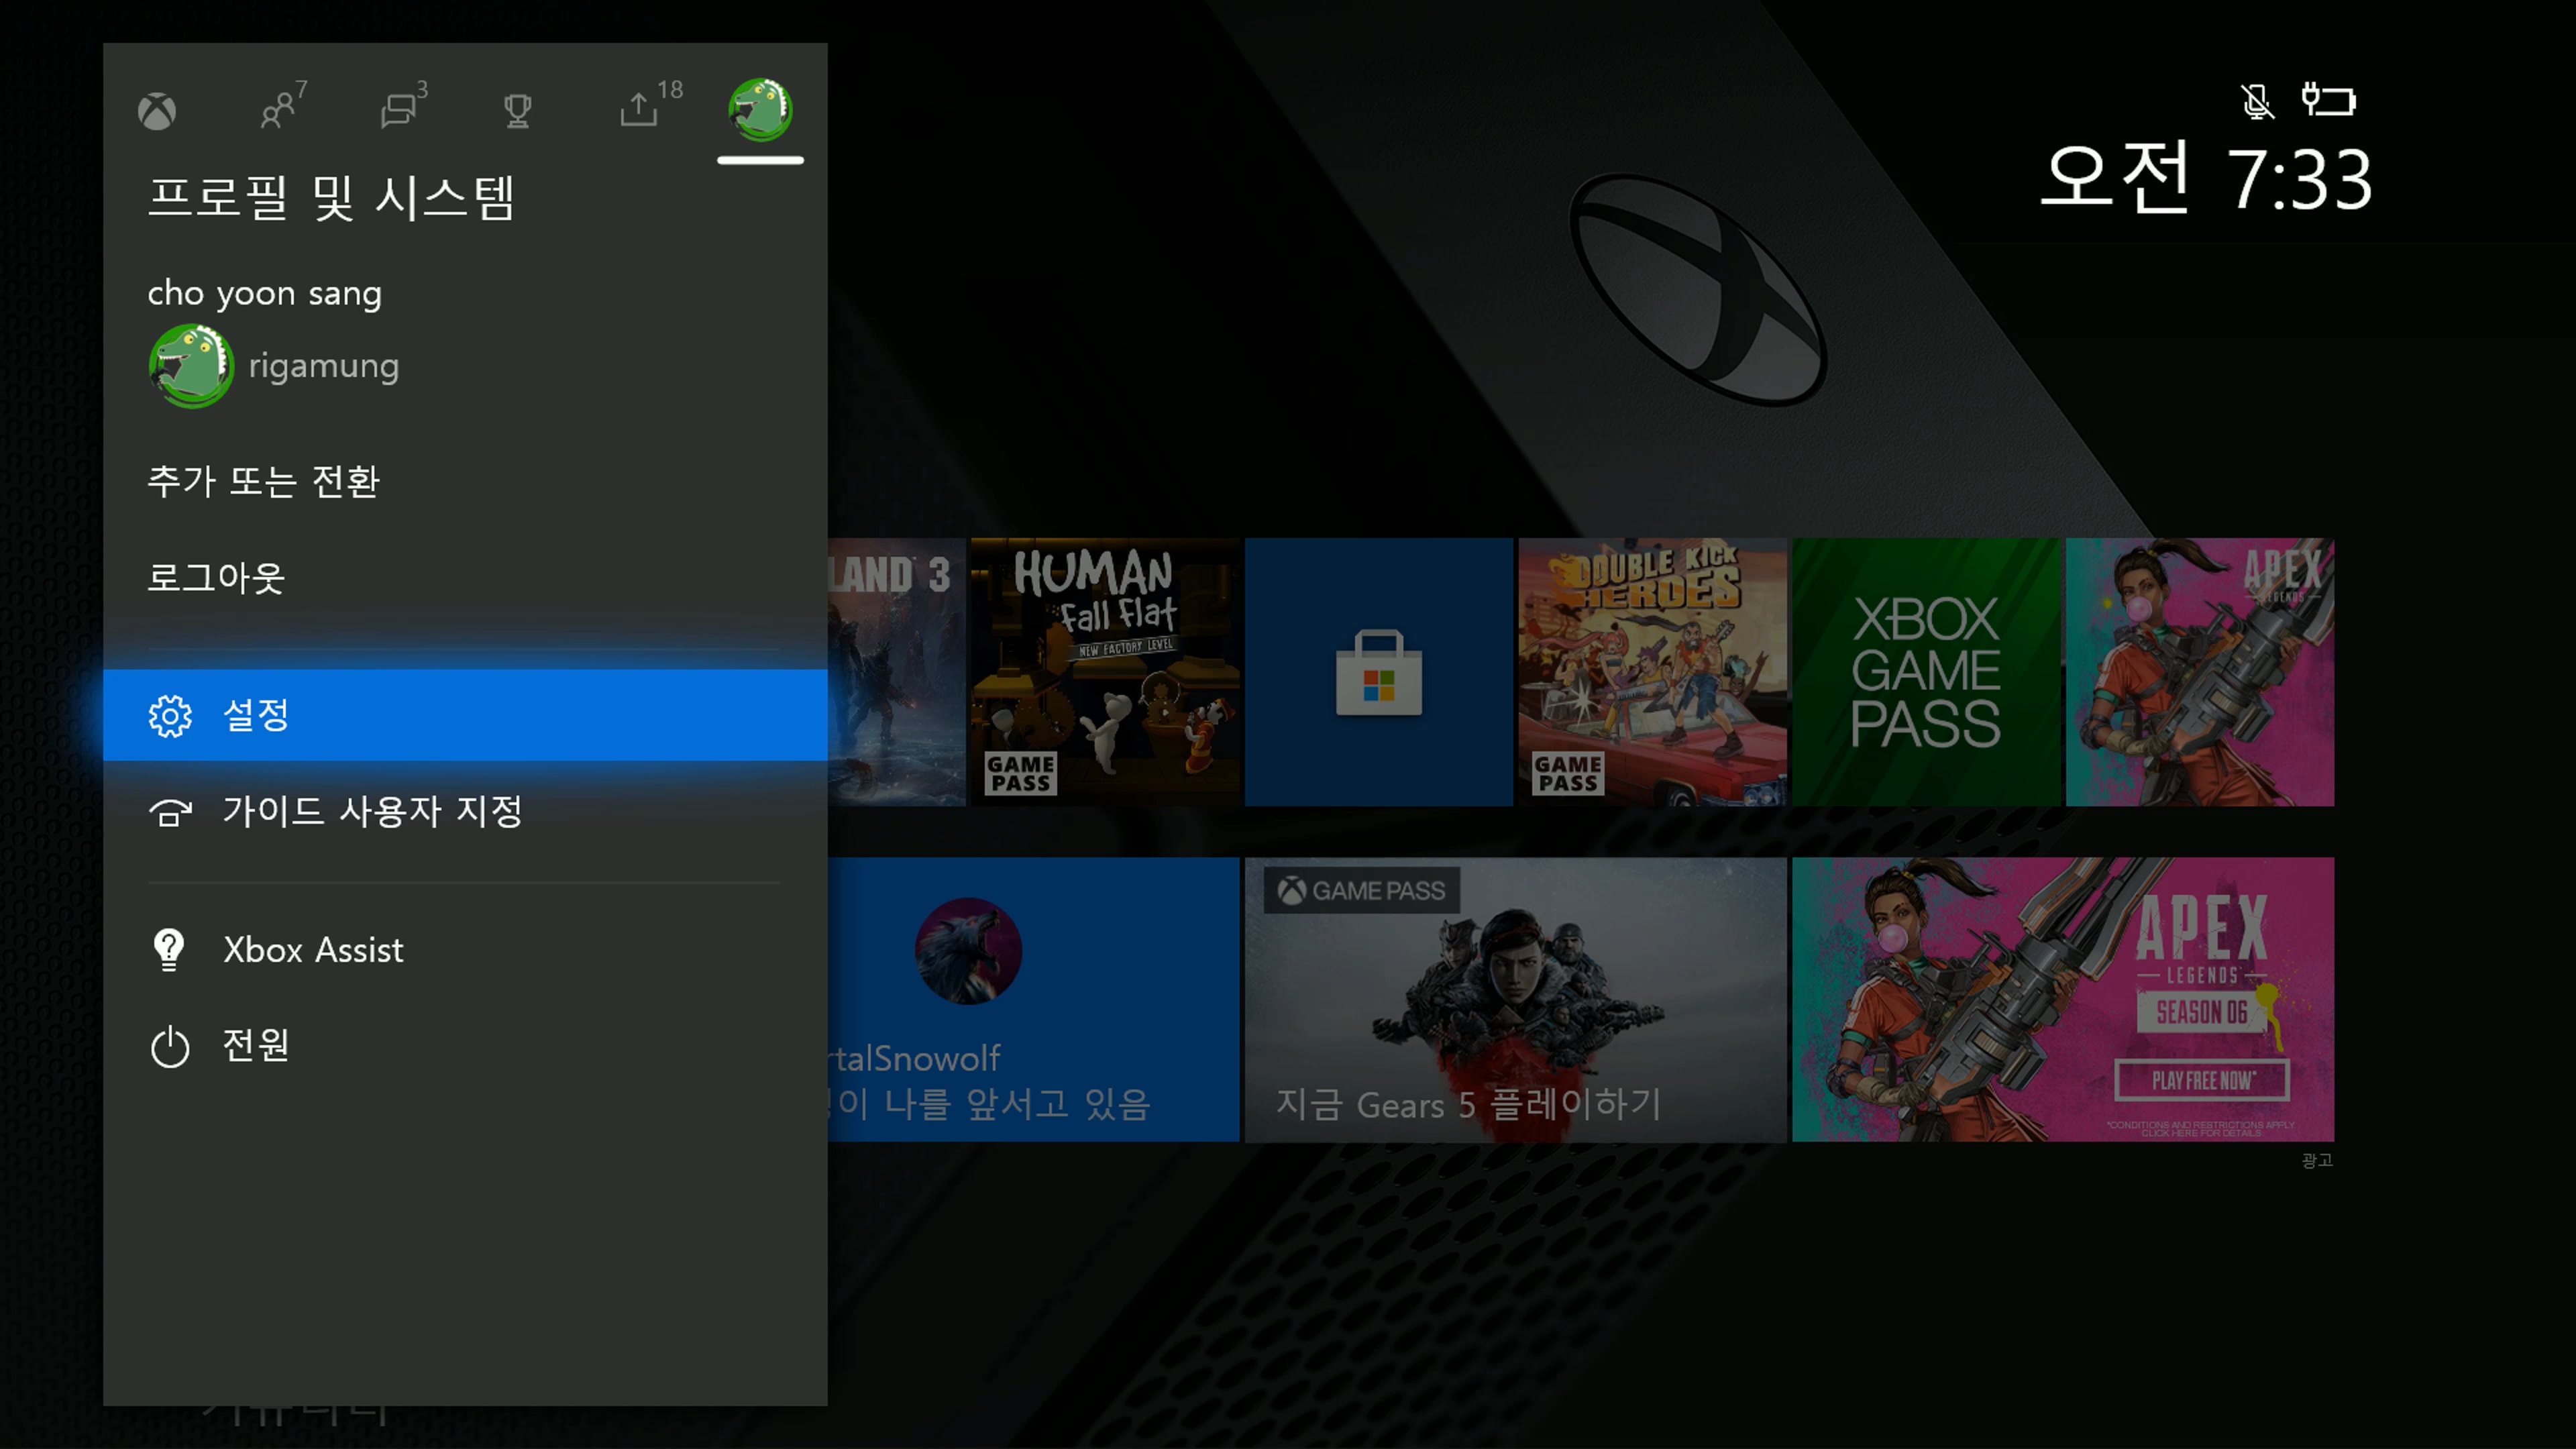Click the partially visible LAND 3 game tile
The width and height of the screenshot is (2576, 1449).
[897, 672]
